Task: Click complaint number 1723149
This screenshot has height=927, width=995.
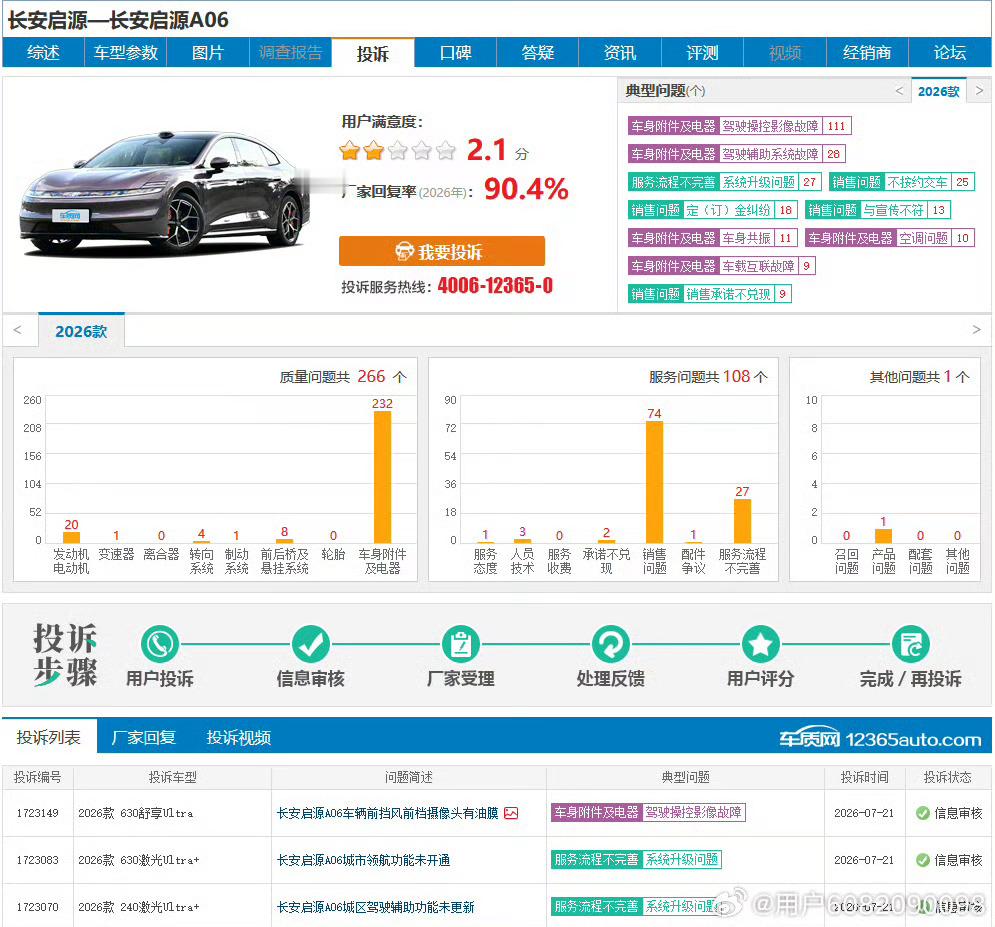Action: pos(37,813)
